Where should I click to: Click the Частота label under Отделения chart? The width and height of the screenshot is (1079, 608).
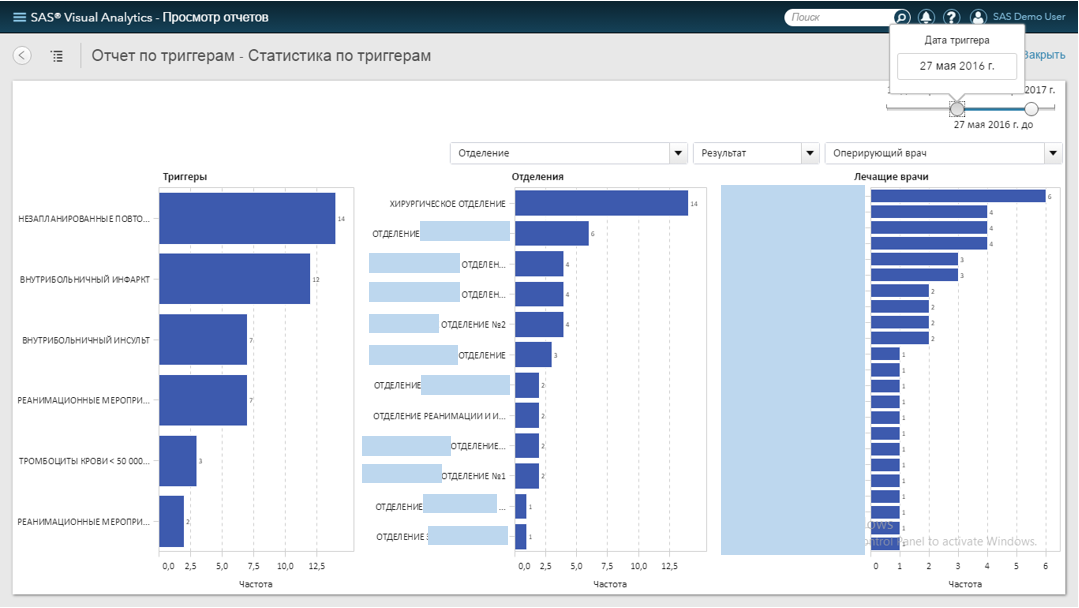coord(610,584)
